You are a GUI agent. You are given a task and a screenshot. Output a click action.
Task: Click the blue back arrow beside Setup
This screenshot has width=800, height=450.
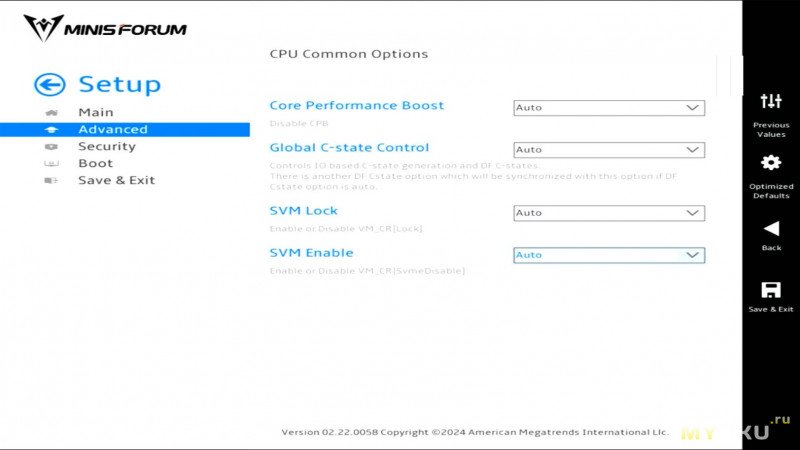[x=49, y=85]
